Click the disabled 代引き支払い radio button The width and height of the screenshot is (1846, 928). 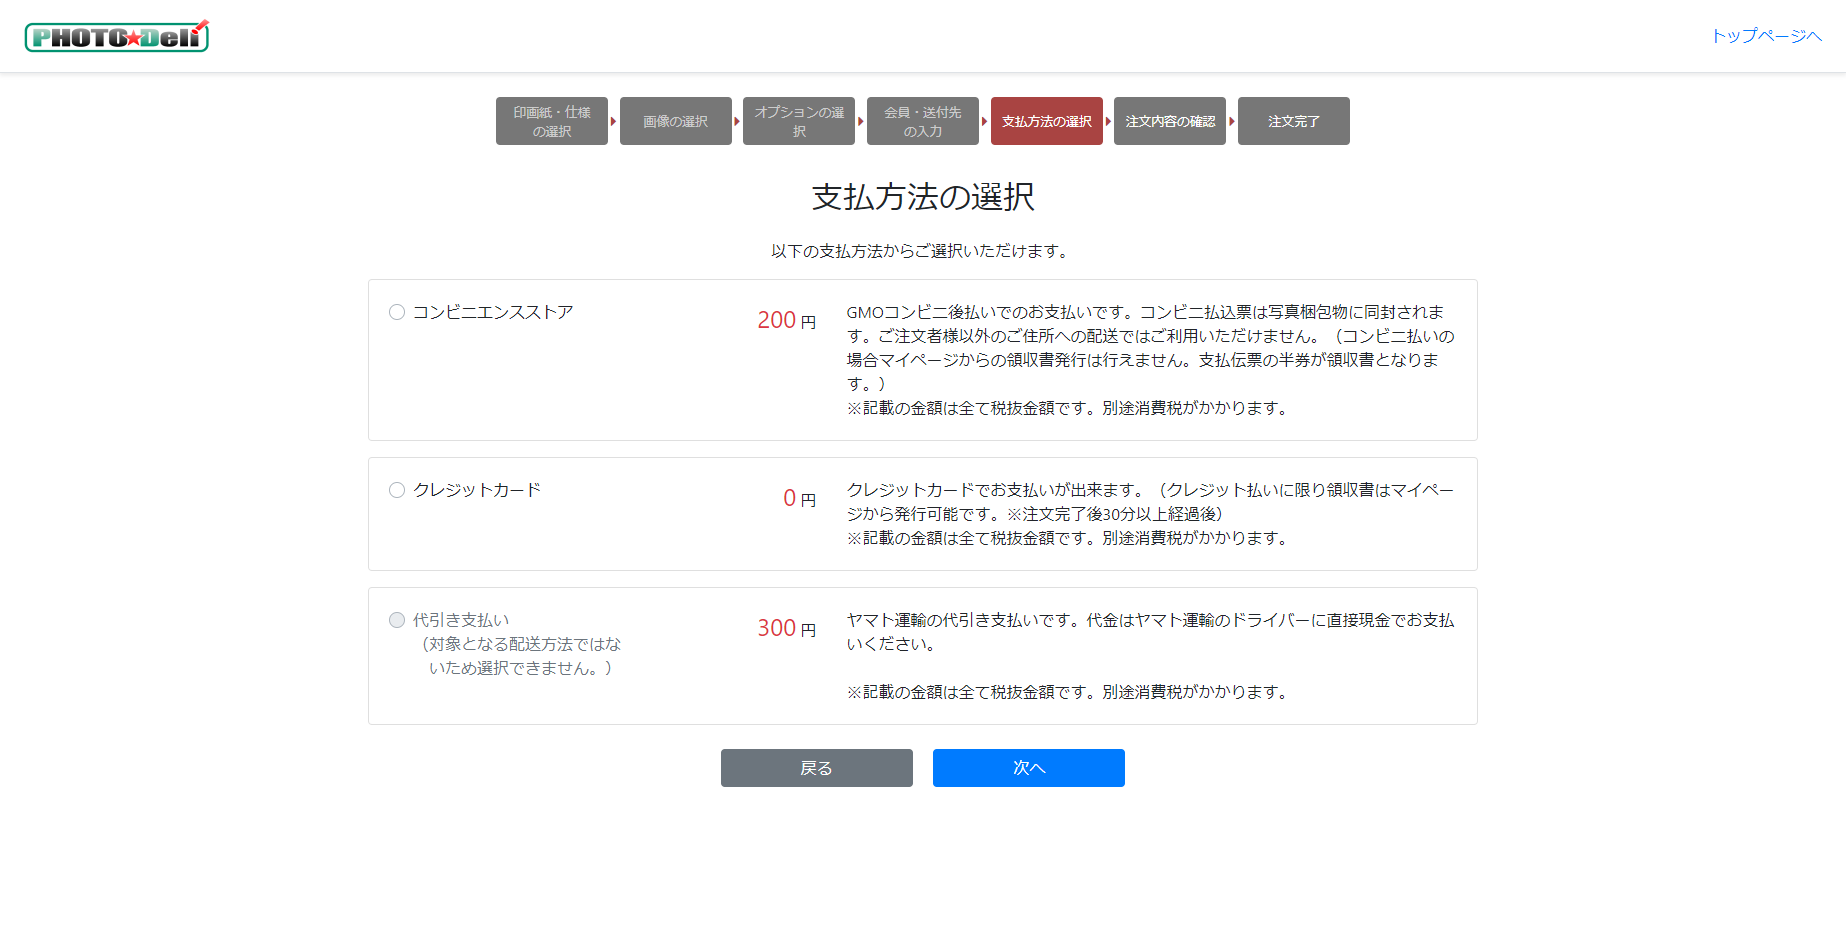tap(397, 620)
